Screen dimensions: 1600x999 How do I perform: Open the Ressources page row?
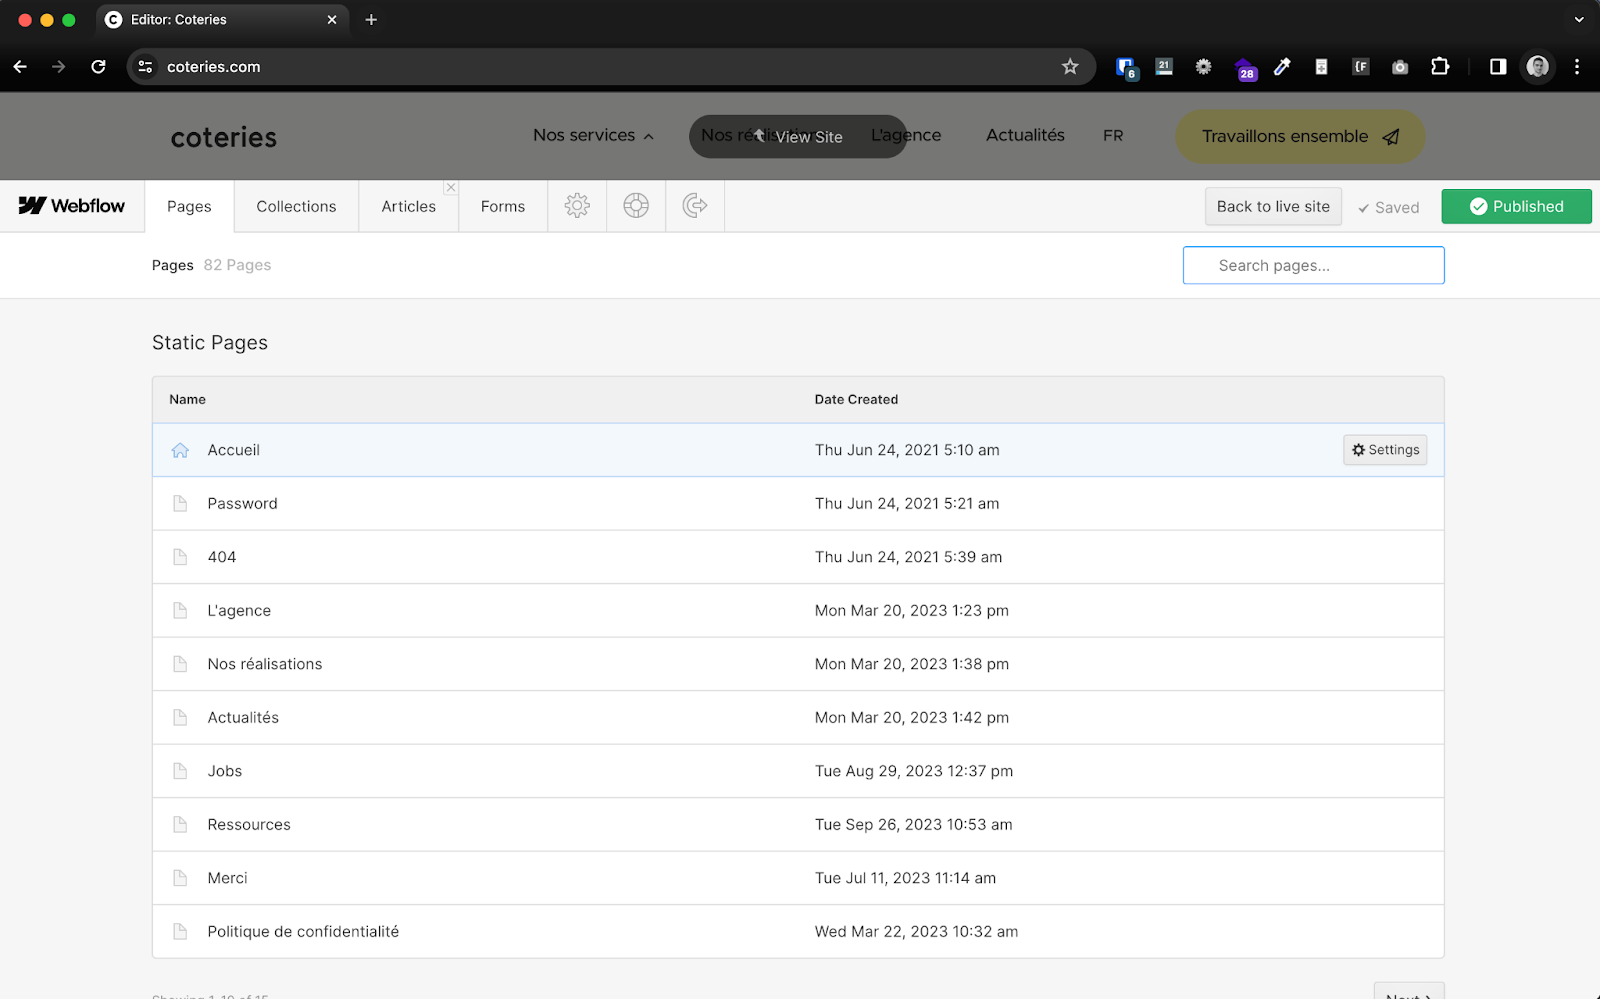point(798,825)
